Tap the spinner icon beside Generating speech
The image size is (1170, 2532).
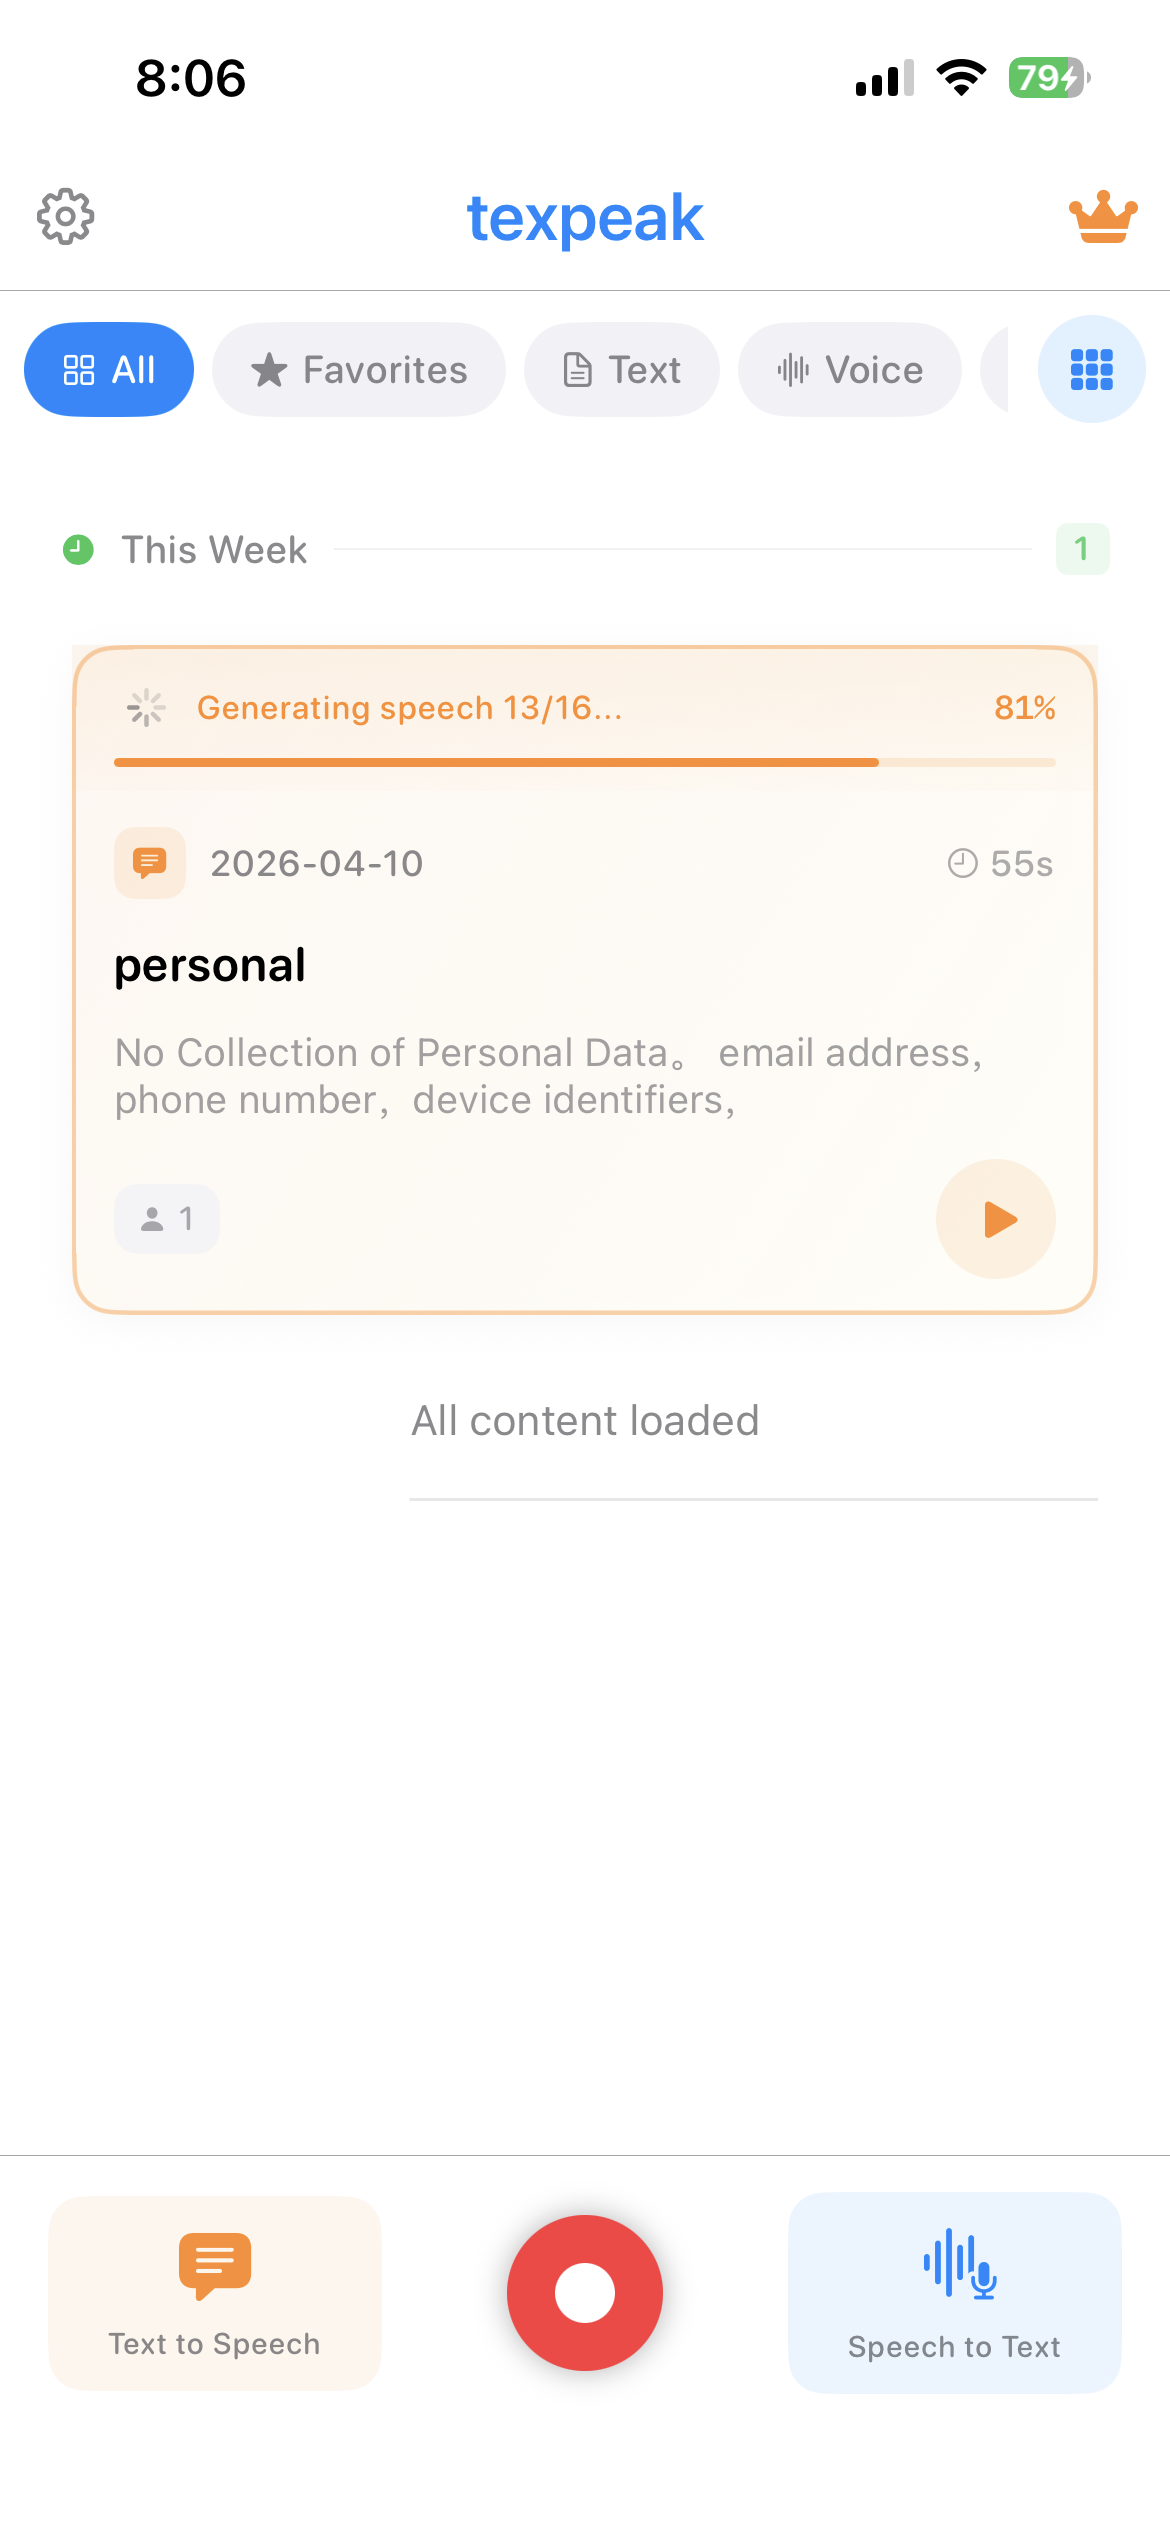point(145,707)
